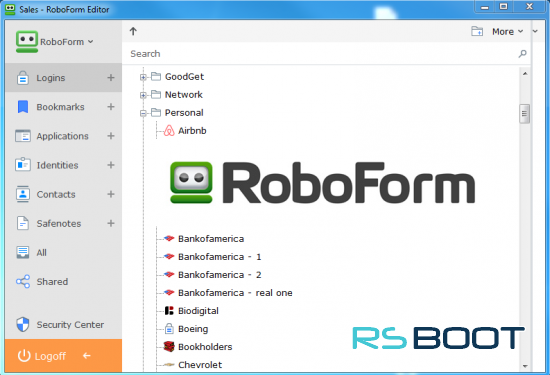Collapse sidebar with Logoff left arrow

click(x=87, y=356)
